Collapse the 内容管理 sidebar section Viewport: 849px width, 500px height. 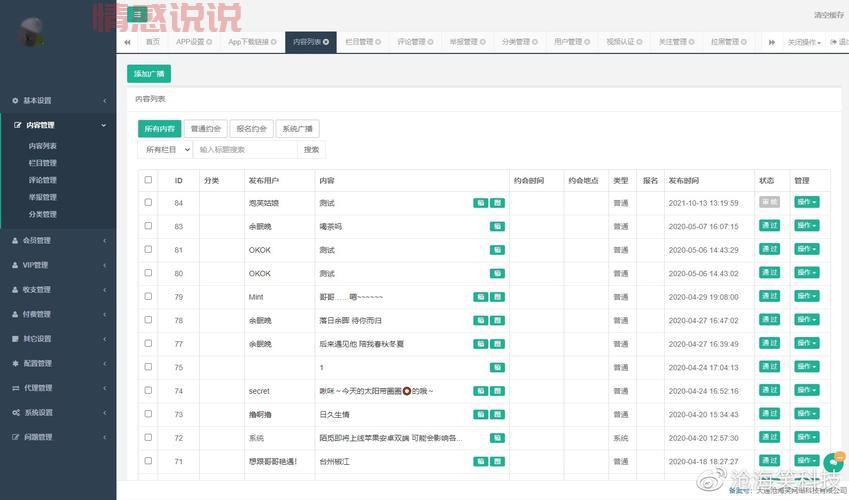58,125
